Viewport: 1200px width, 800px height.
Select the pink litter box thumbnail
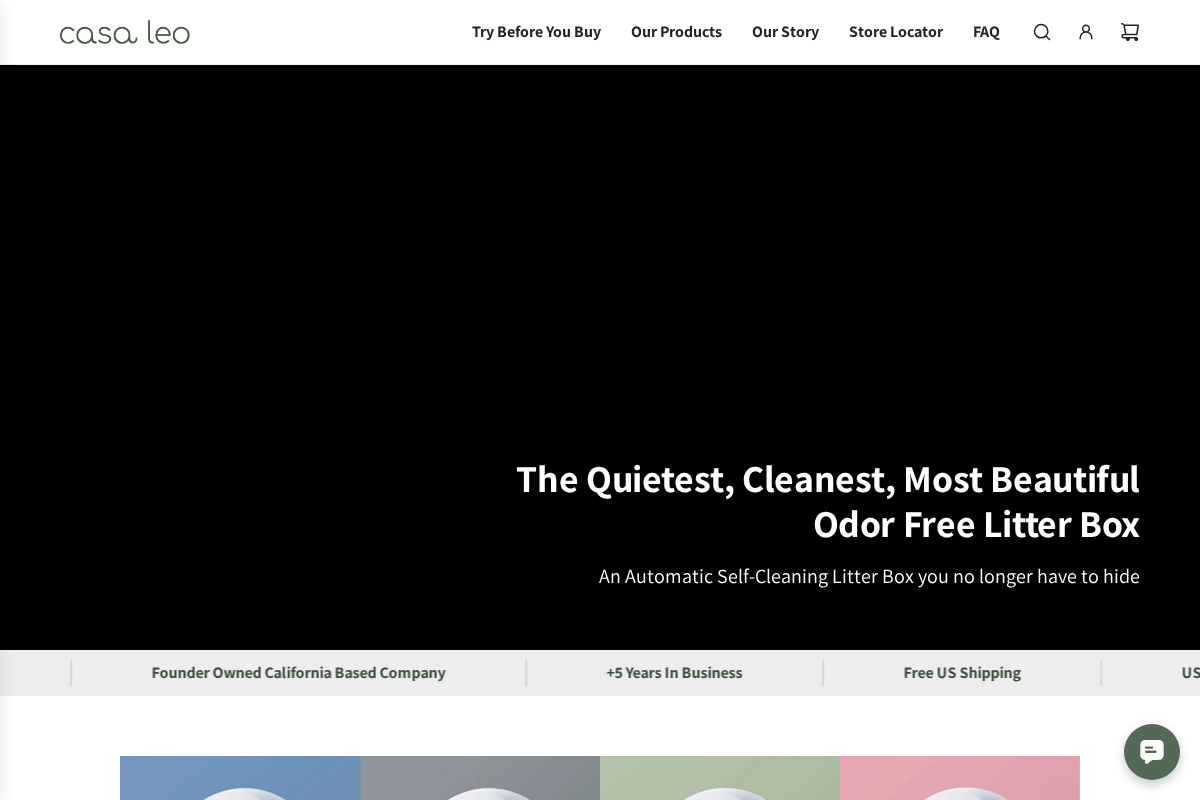click(959, 778)
